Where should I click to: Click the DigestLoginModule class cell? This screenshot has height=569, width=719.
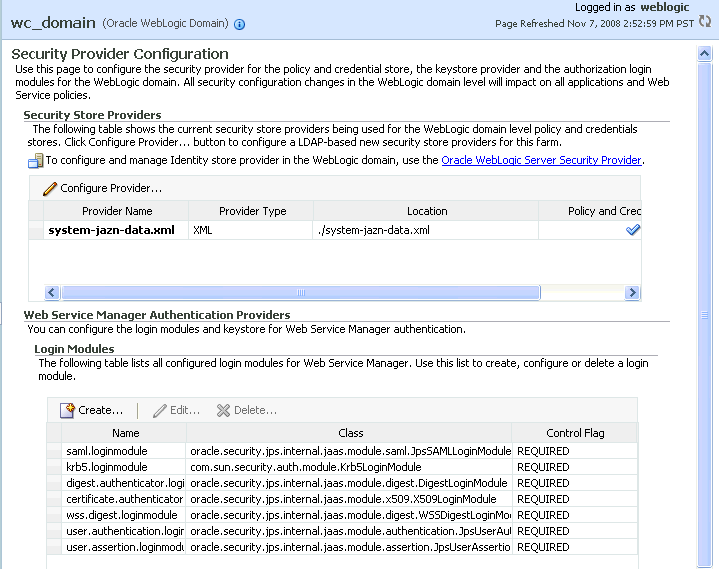[349, 483]
